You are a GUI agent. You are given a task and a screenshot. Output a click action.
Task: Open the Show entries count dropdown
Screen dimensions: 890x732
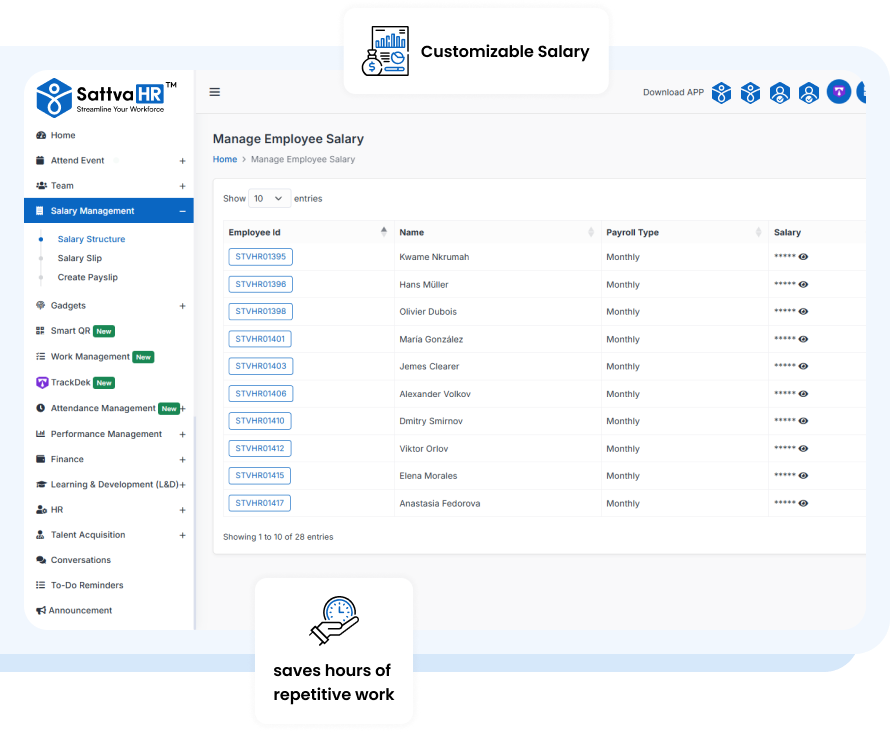(269, 198)
